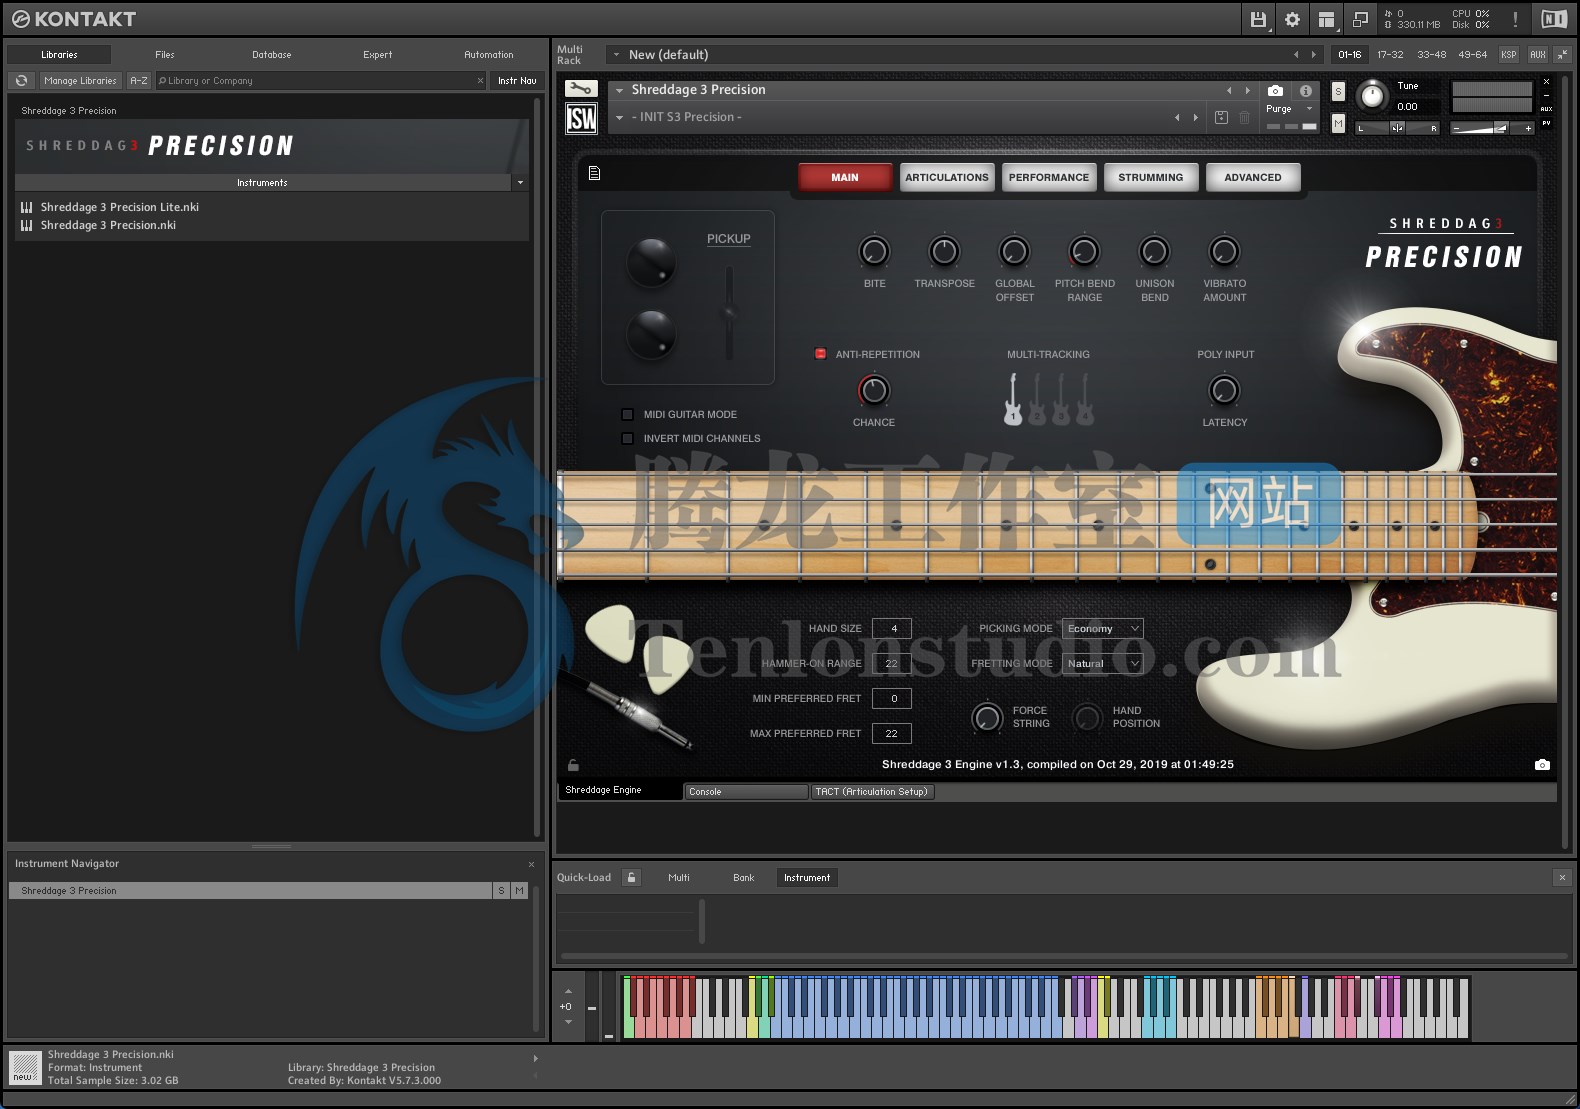Click the Native Instruments NI logo
The height and width of the screenshot is (1109, 1580).
coord(1553,19)
